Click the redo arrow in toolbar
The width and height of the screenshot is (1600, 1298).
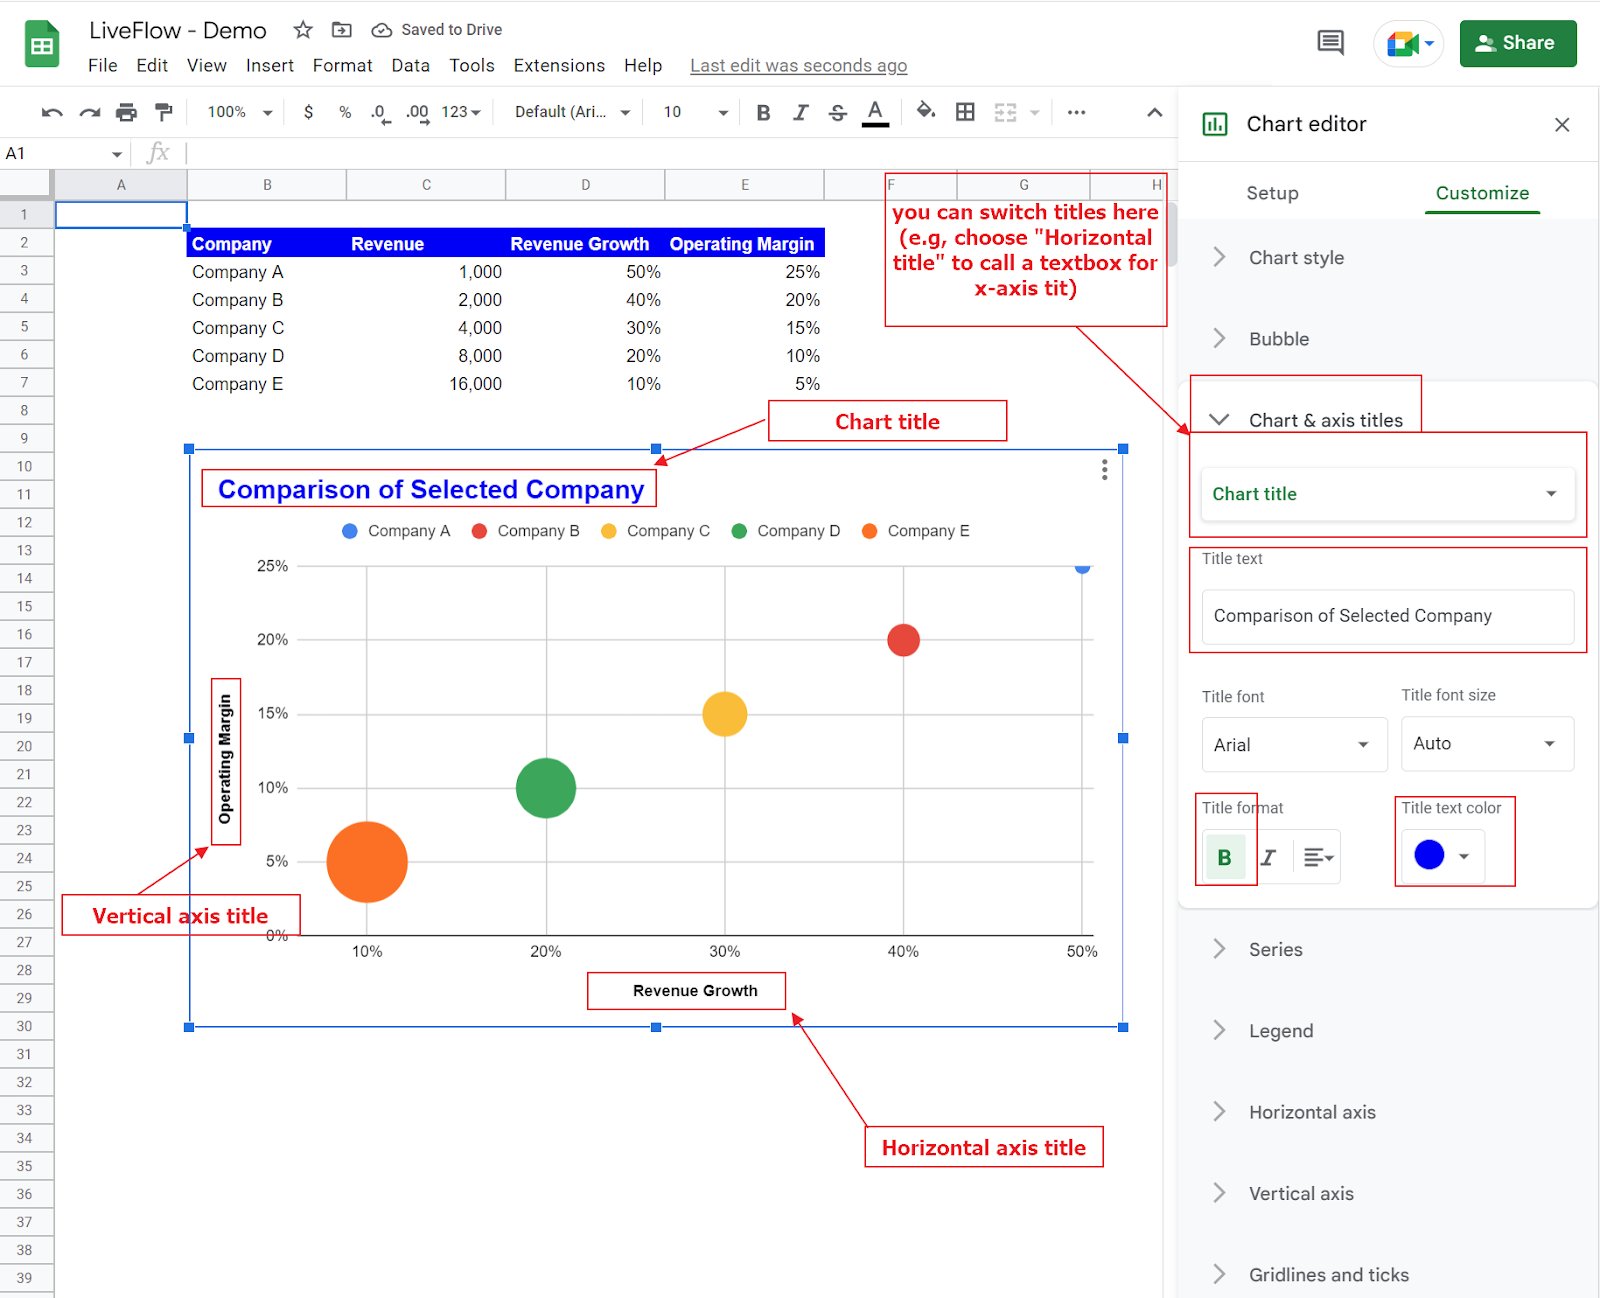coord(90,112)
